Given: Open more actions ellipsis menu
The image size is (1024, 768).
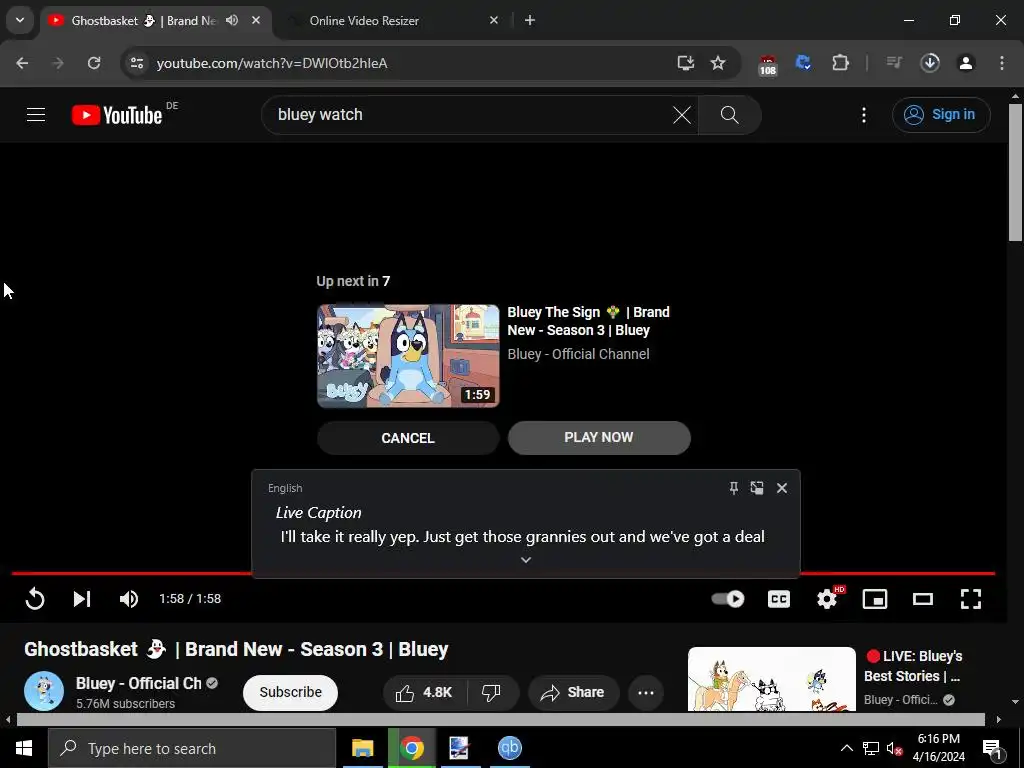Looking at the screenshot, I should (646, 692).
